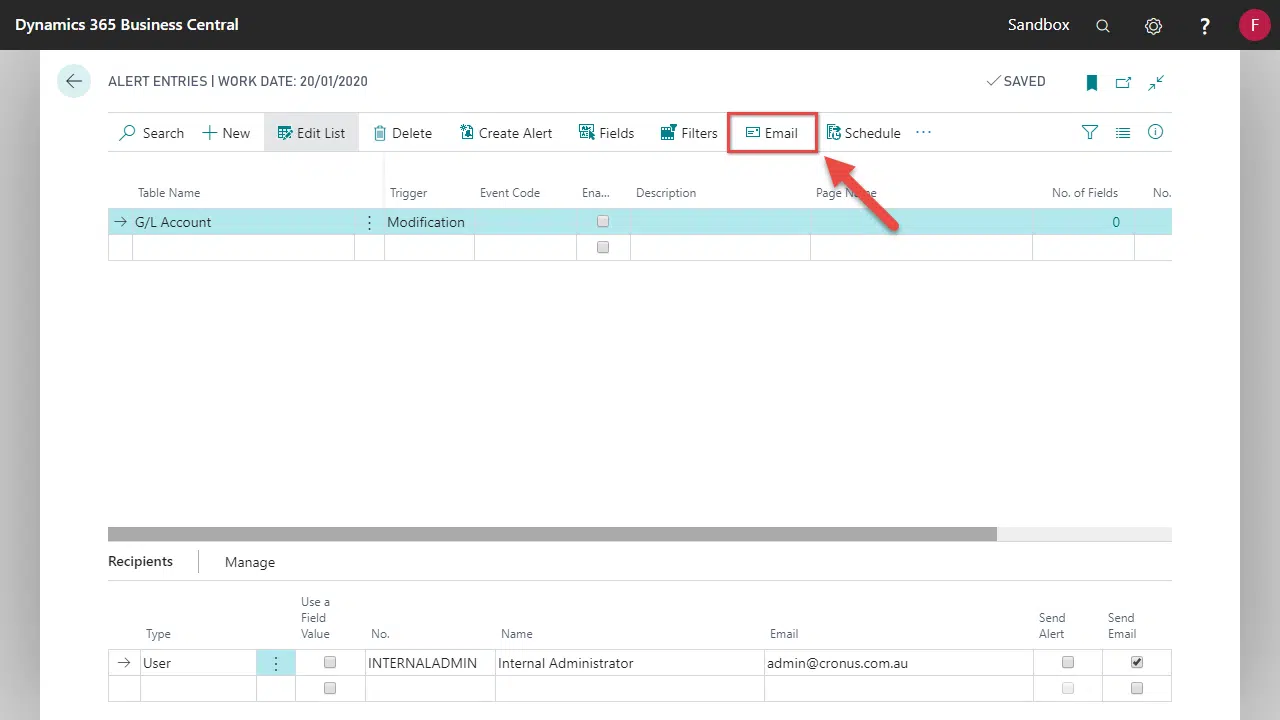Click the Schedule action
The image size is (1280, 720).
863,133
